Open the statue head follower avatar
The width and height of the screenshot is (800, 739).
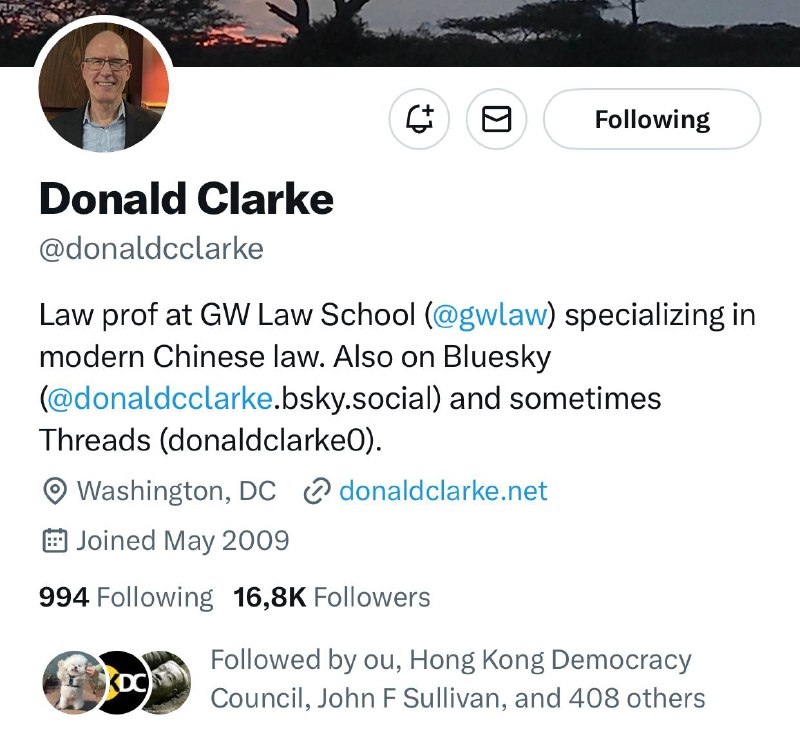pyautogui.click(x=168, y=682)
